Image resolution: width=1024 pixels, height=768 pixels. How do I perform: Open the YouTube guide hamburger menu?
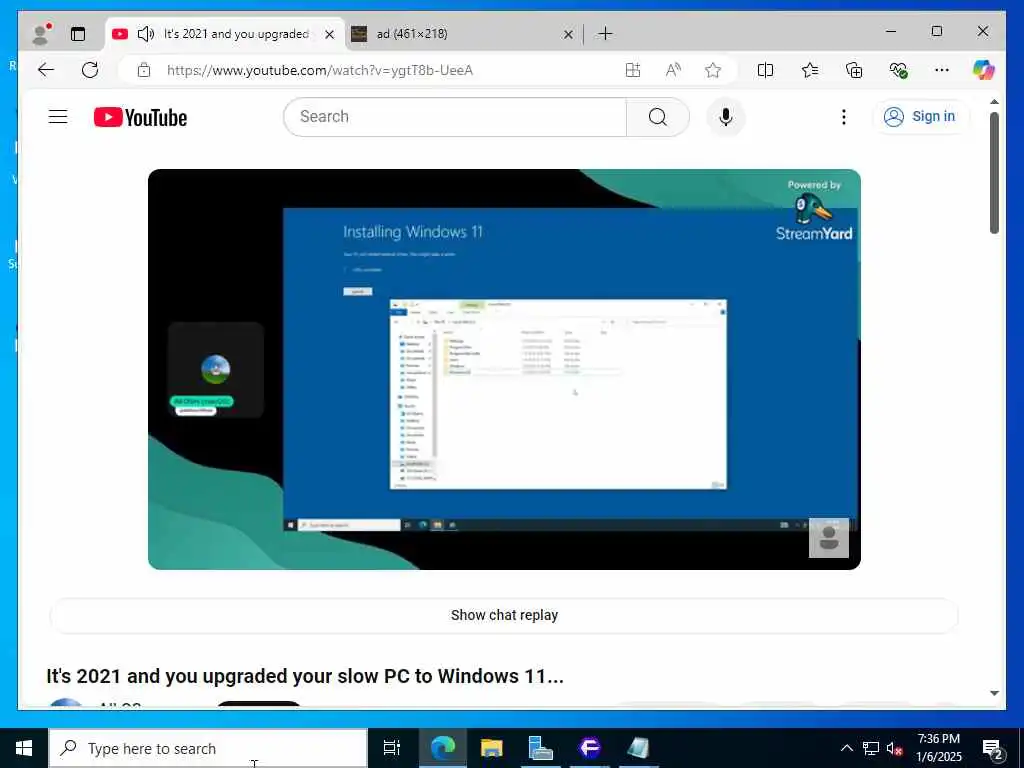(58, 117)
